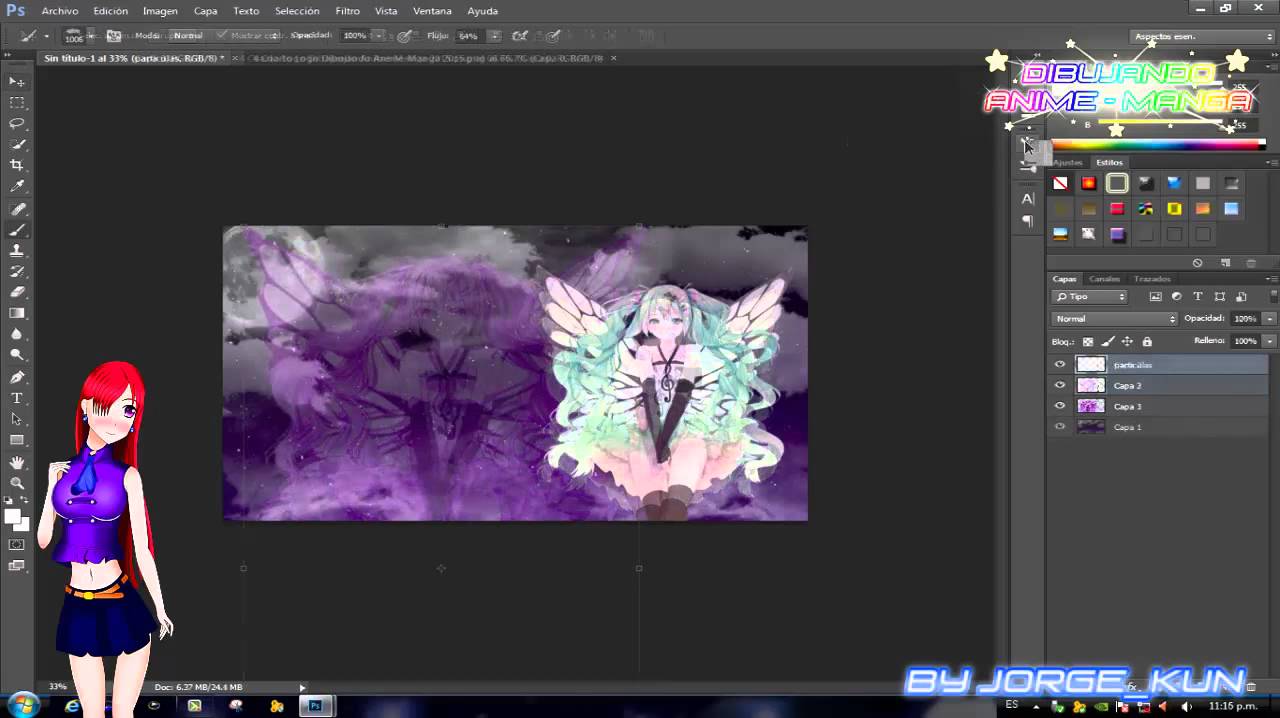
Task: Select the Eraser tool
Action: point(17,293)
